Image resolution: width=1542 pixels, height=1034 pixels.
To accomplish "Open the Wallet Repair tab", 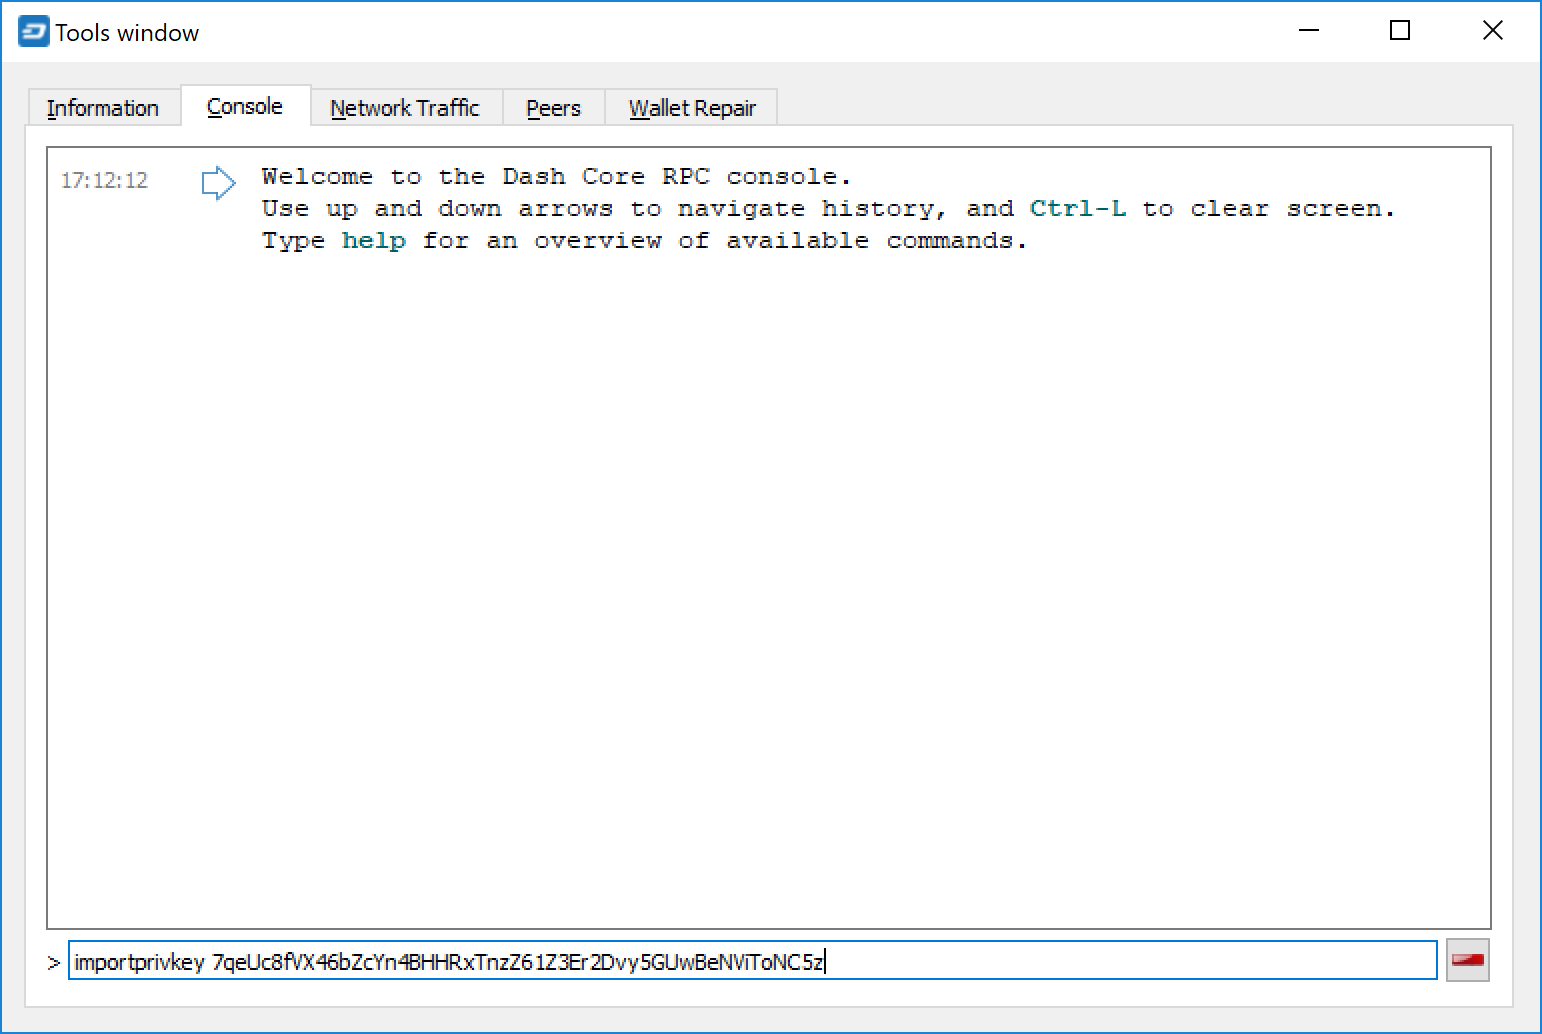I will [x=692, y=108].
